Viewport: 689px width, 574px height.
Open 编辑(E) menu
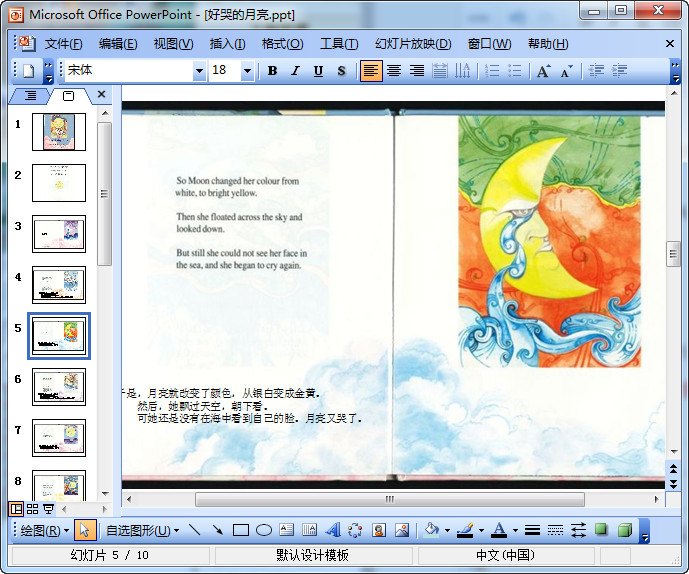[118, 44]
